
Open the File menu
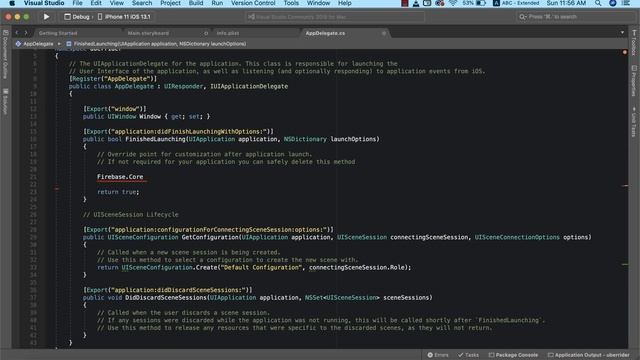click(77, 3)
